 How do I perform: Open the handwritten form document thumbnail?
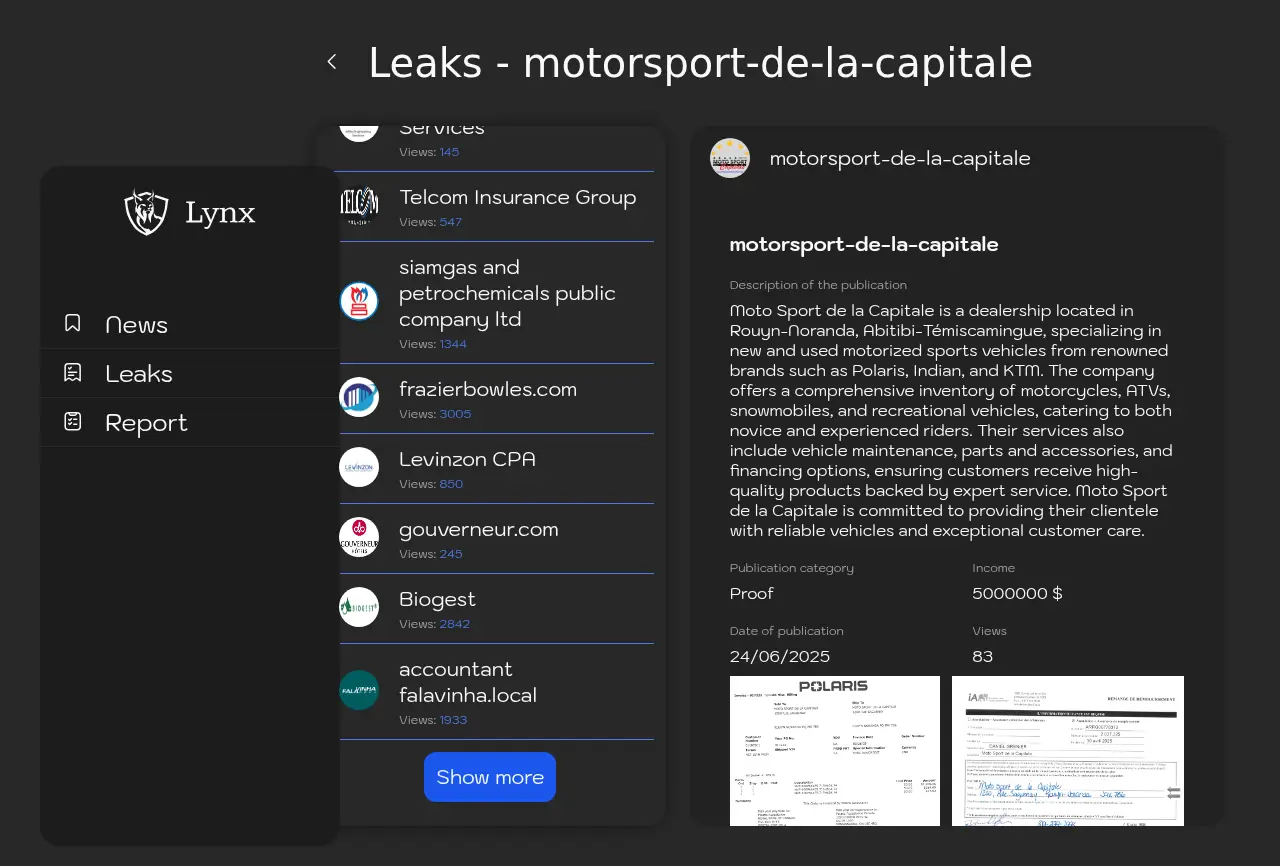[1067, 751]
